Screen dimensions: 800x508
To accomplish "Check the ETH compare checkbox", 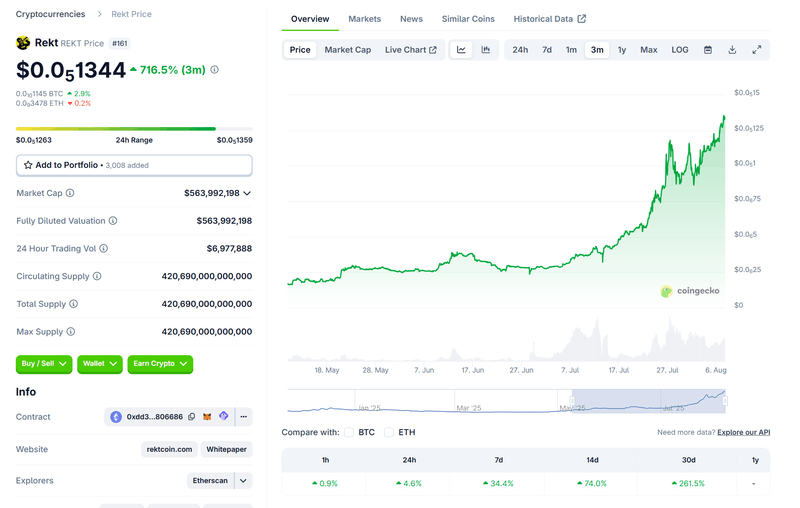I will 389,432.
